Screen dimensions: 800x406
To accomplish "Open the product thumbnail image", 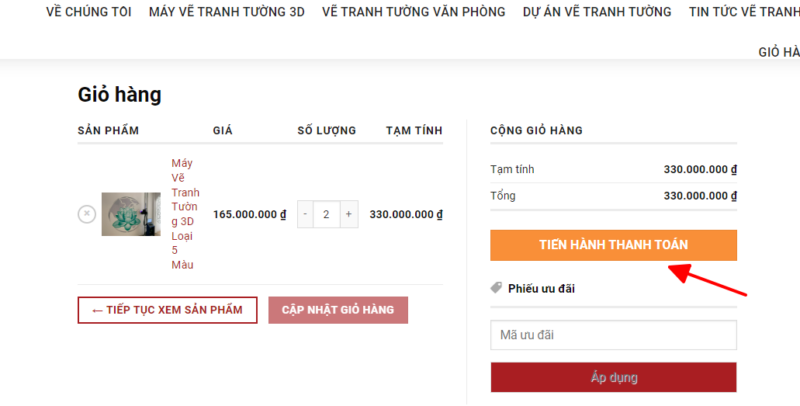I will [x=131, y=214].
